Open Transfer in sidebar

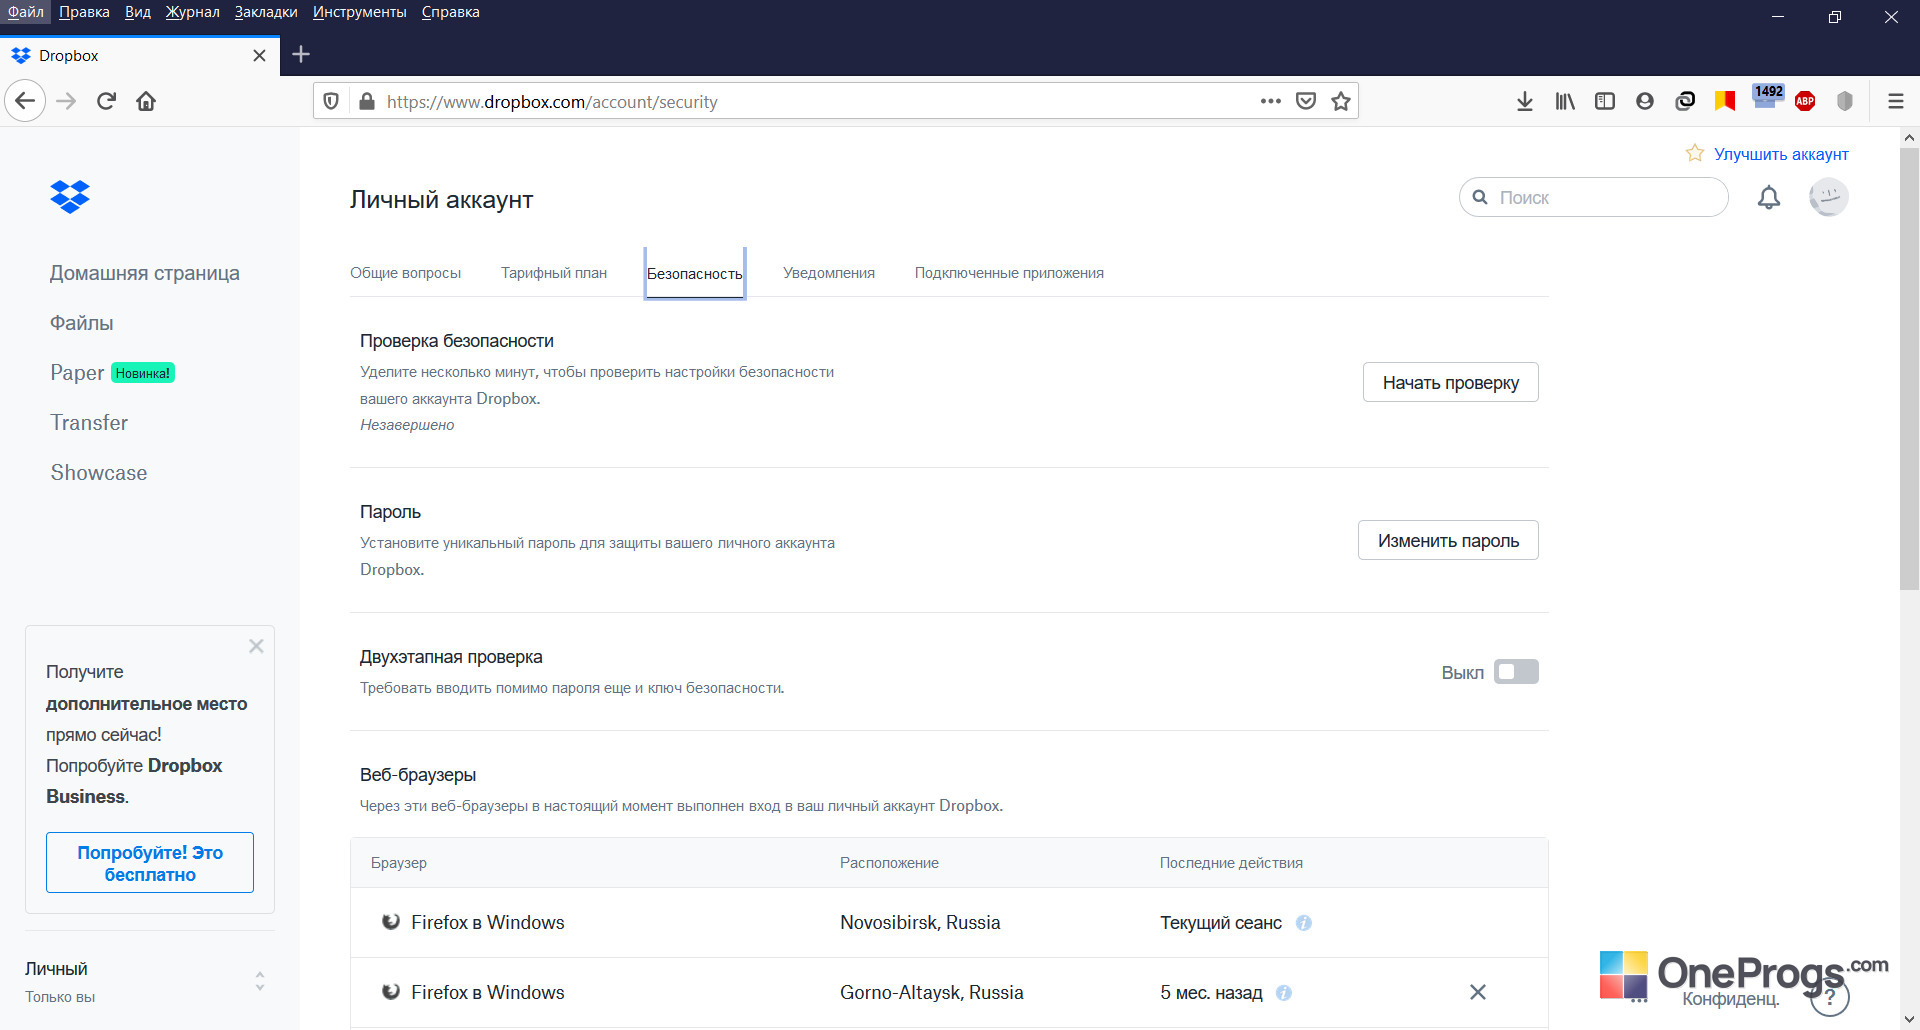pyautogui.click(x=89, y=423)
